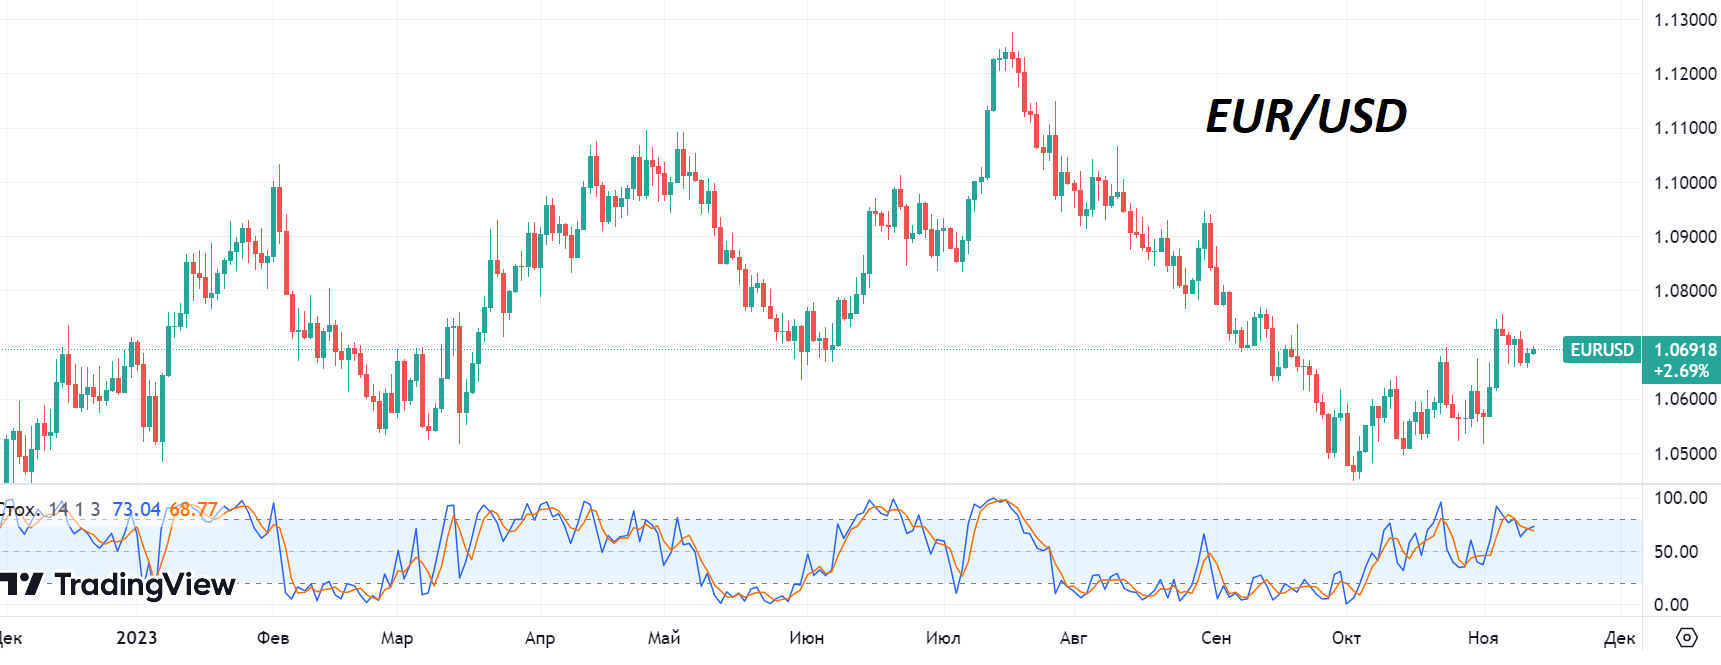1721x665 pixels.
Task: Select the Сен month on the time axis
Action: 1216,638
